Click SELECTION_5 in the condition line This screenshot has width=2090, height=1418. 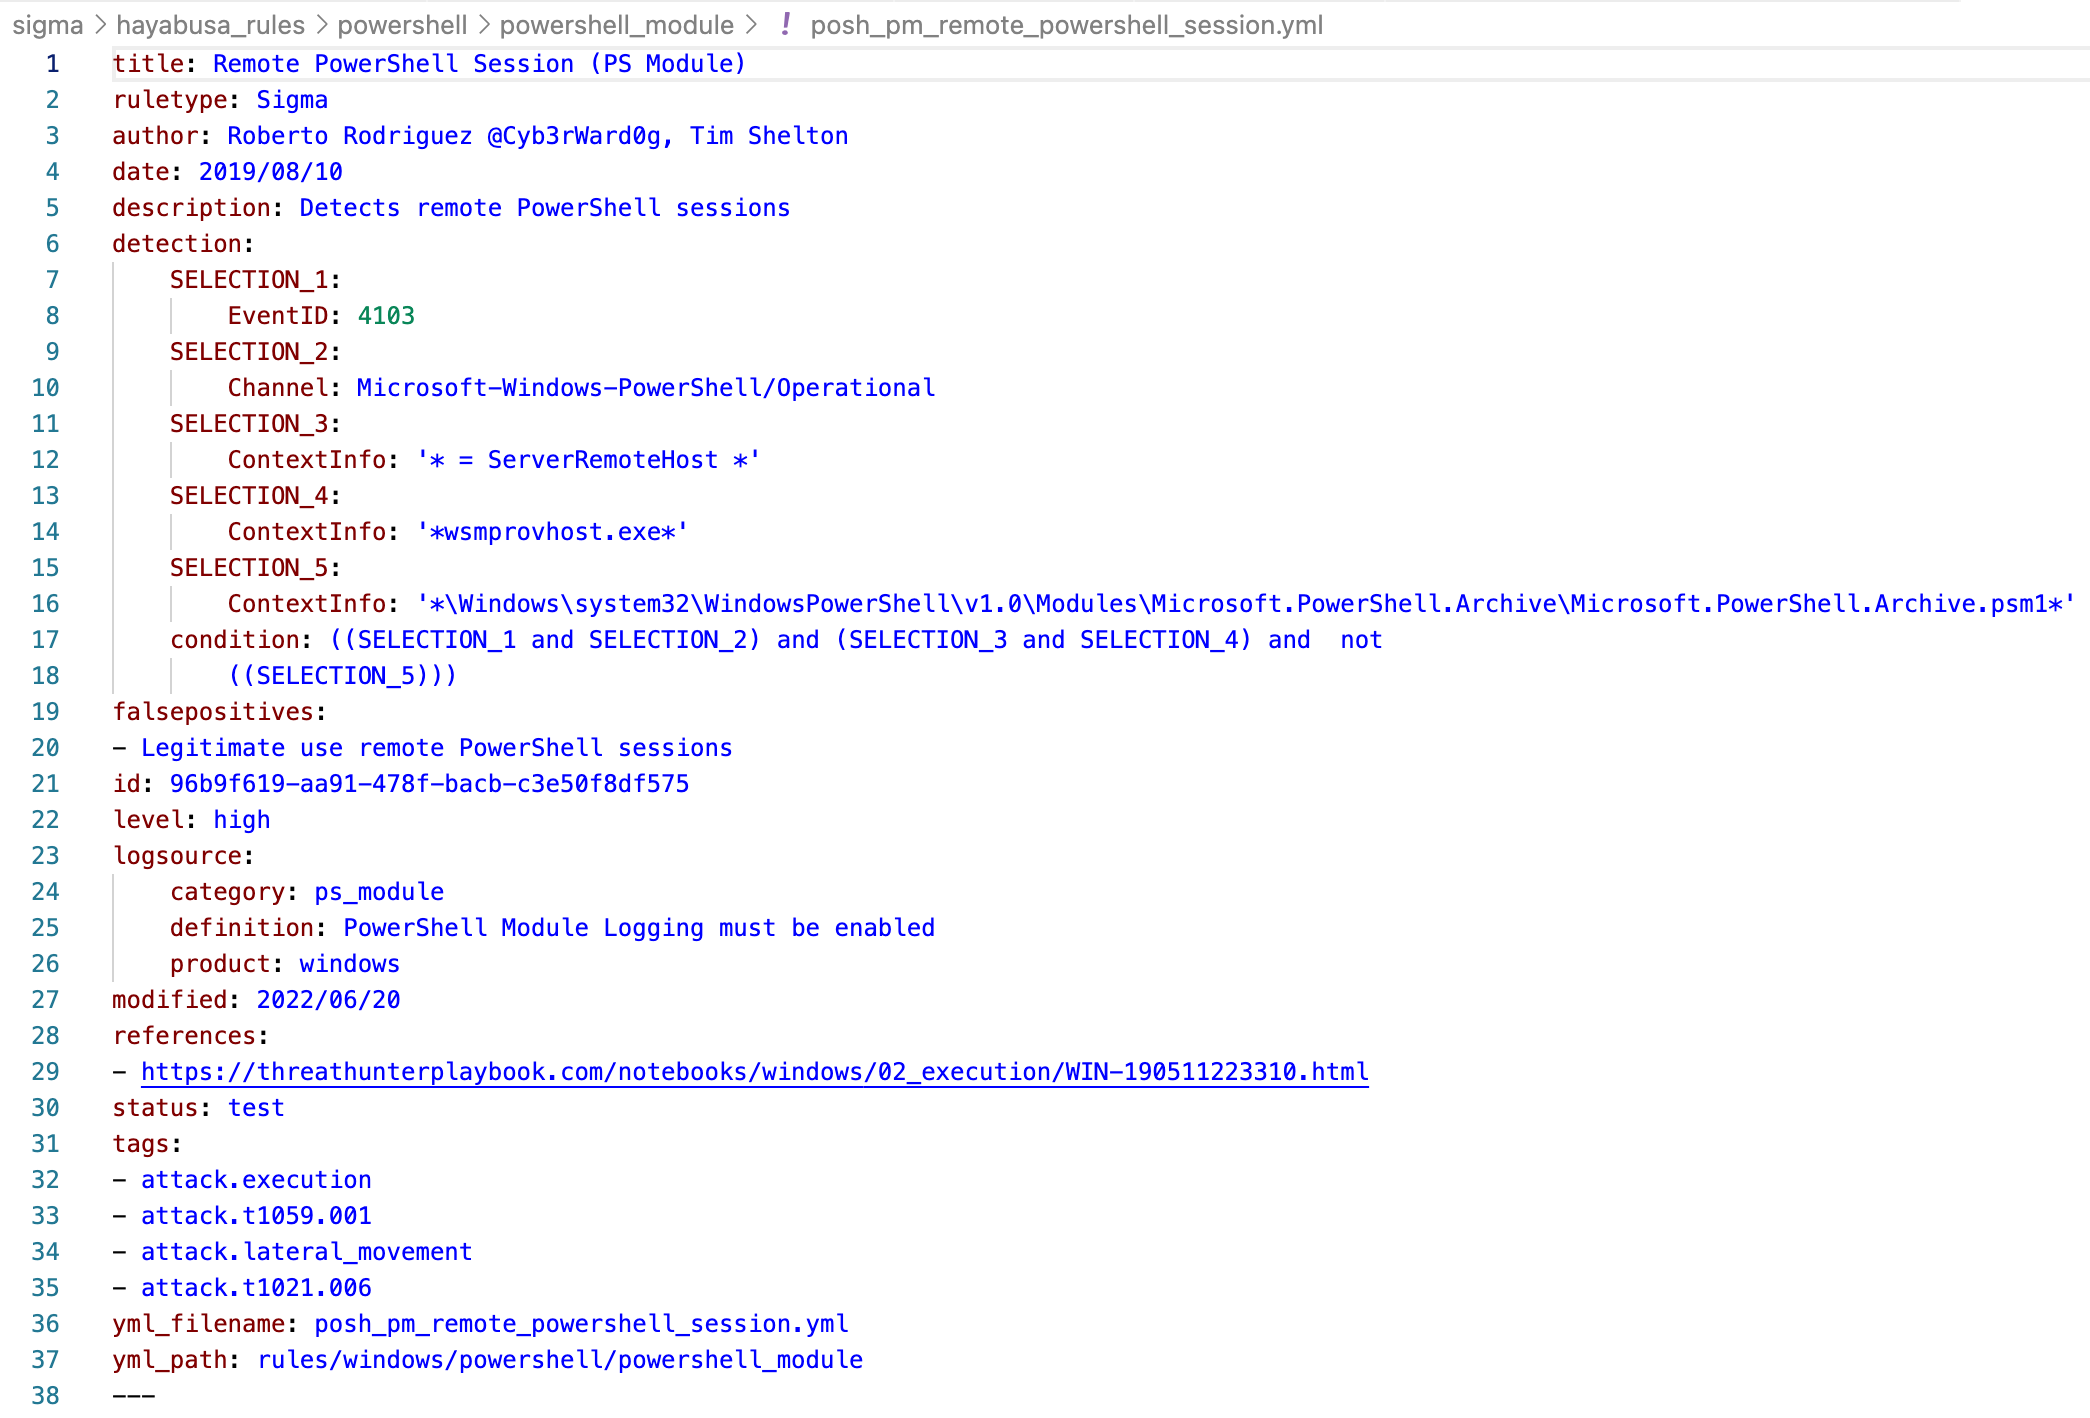[x=345, y=675]
